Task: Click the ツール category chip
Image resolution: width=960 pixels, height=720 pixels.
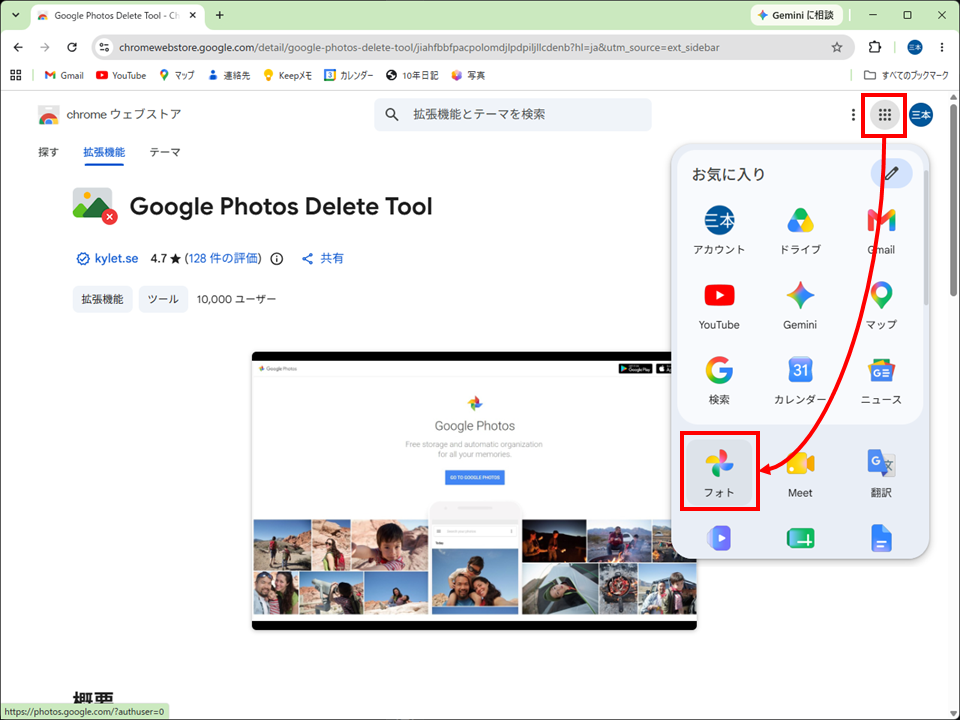Action: (x=163, y=299)
